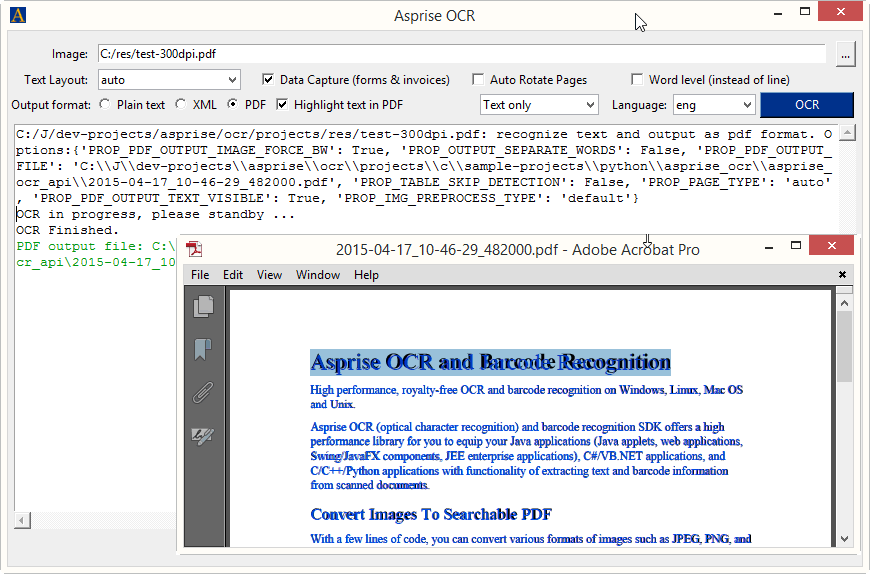The image size is (870, 574).
Task: Toggle Highlight text in PDF checkbox
Action: (282, 104)
